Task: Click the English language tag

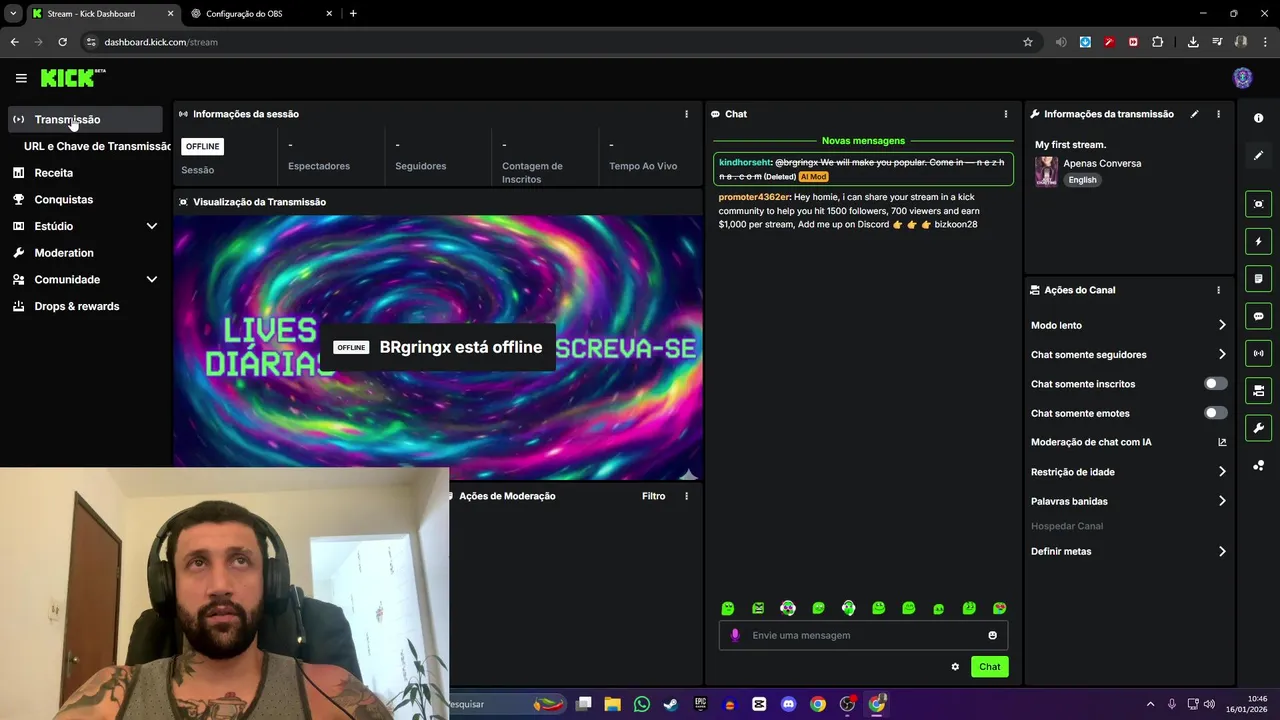Action: coord(1082,180)
